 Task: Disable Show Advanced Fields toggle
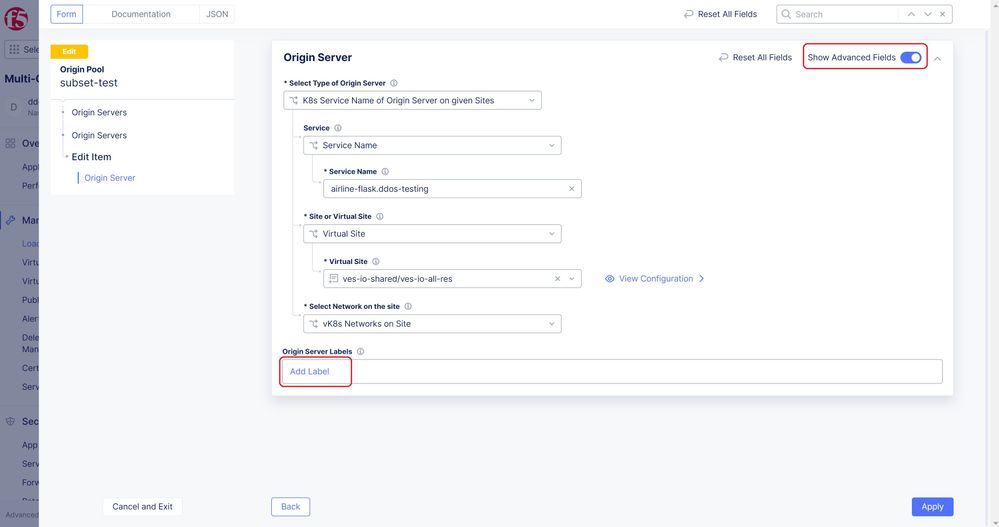tap(910, 58)
